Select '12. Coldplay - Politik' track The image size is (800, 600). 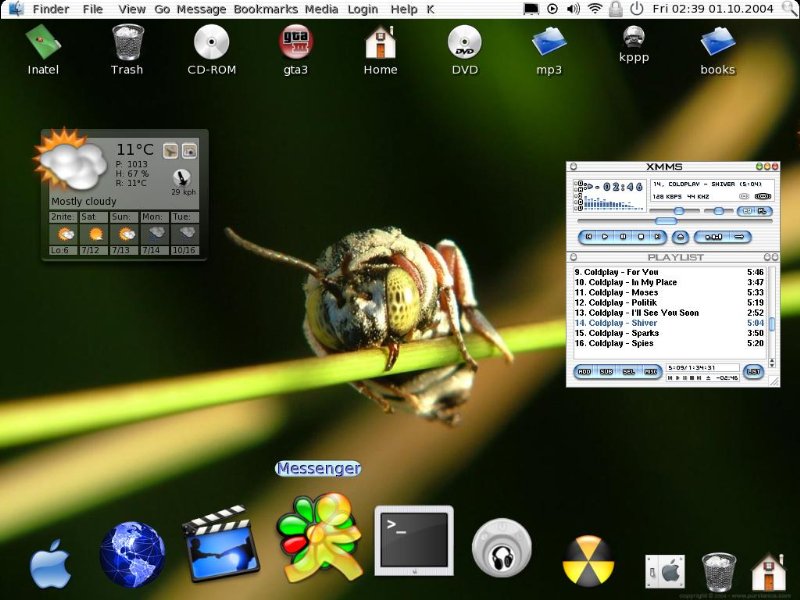click(x=669, y=303)
